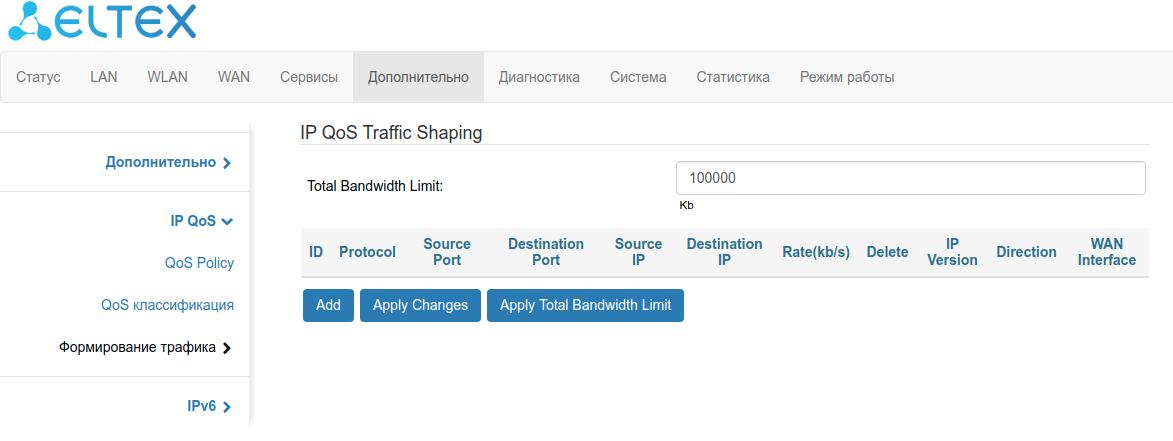Open the Режим работы tab
Image resolution: width=1173 pixels, height=441 pixels.
click(847, 77)
